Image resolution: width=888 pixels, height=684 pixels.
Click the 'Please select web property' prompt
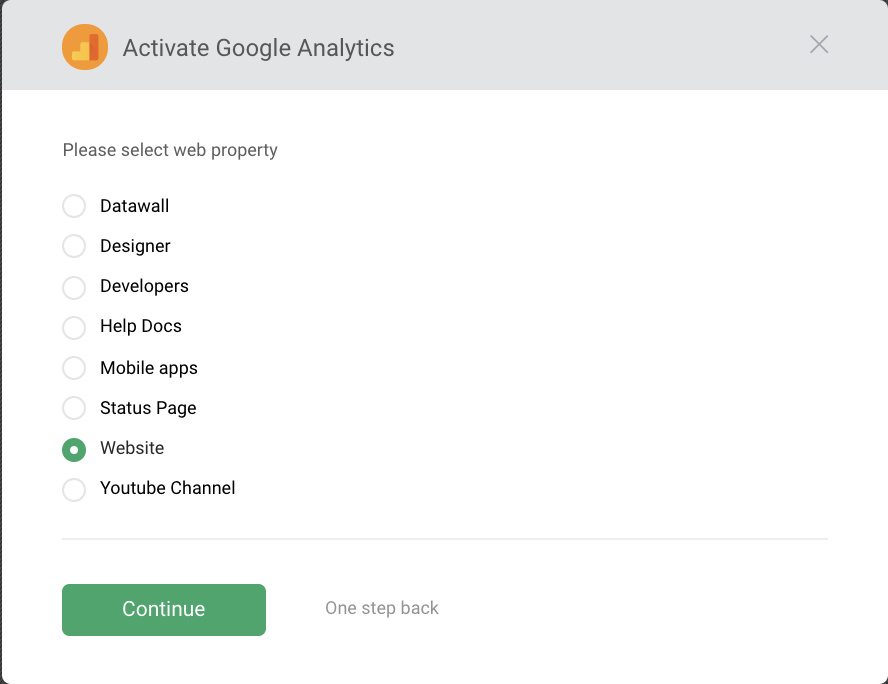pos(170,150)
